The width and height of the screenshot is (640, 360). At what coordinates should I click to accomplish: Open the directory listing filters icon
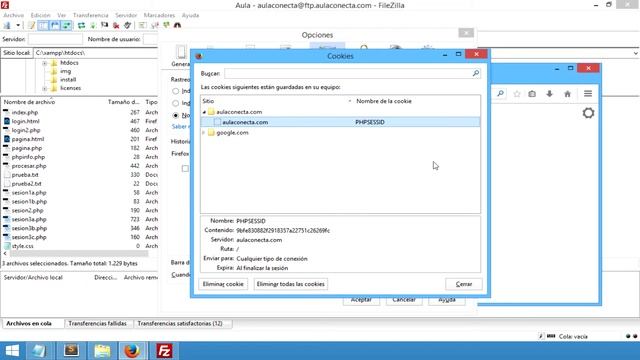click(x=142, y=25)
